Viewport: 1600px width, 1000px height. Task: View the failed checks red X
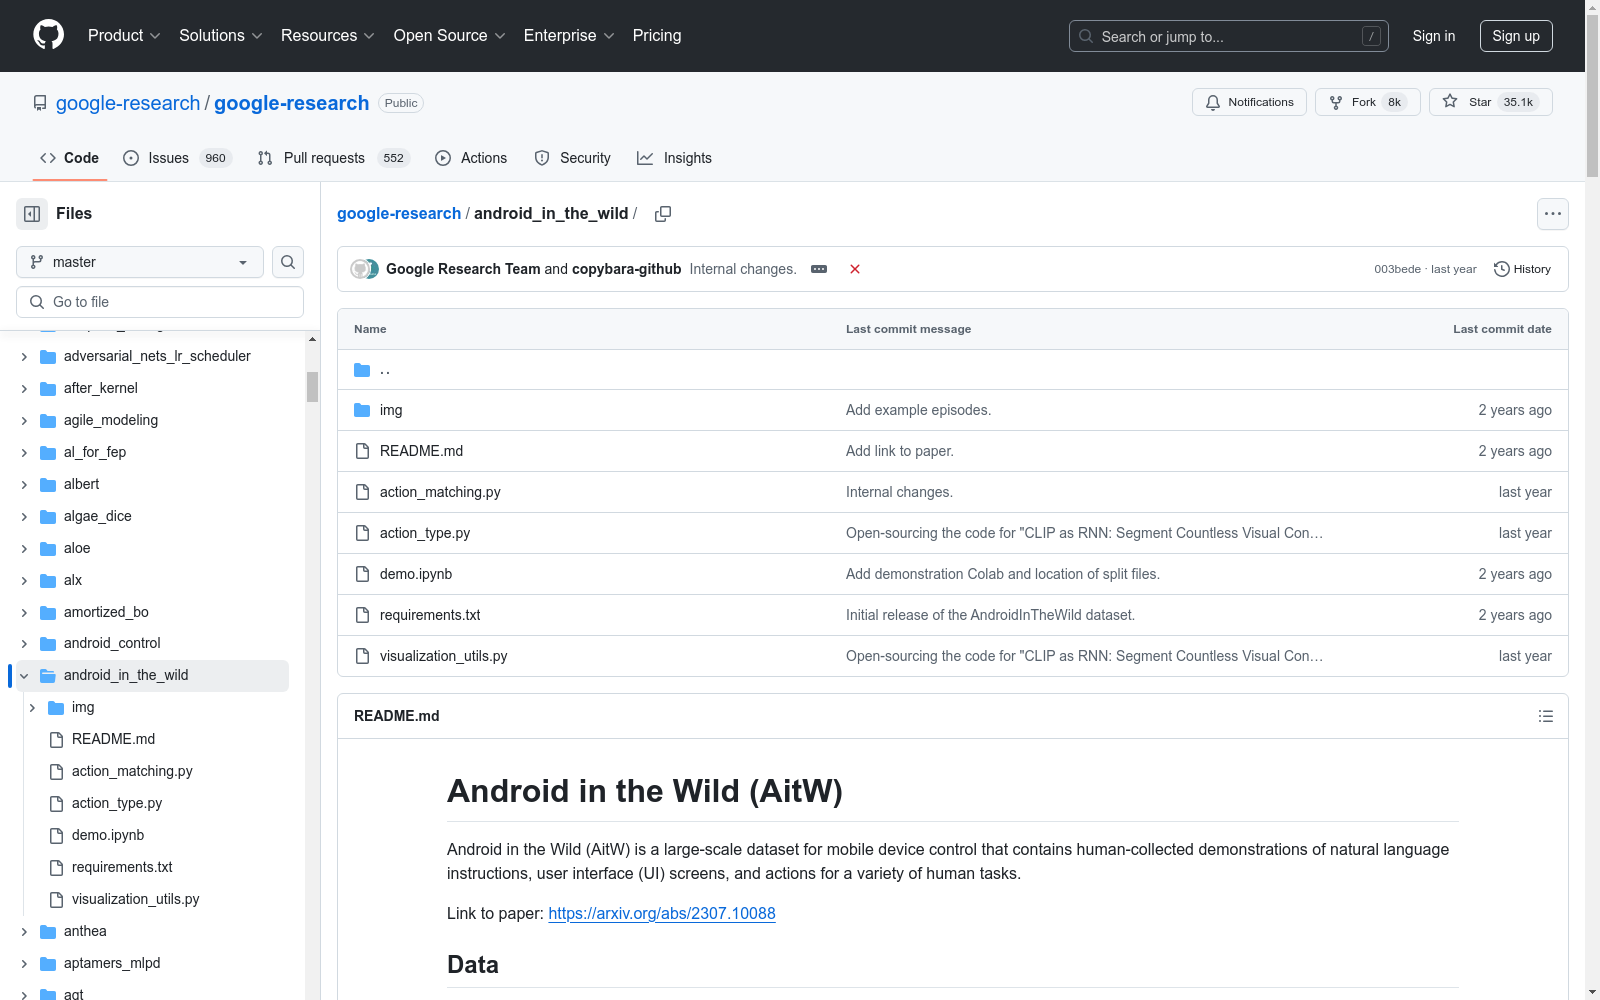(855, 269)
